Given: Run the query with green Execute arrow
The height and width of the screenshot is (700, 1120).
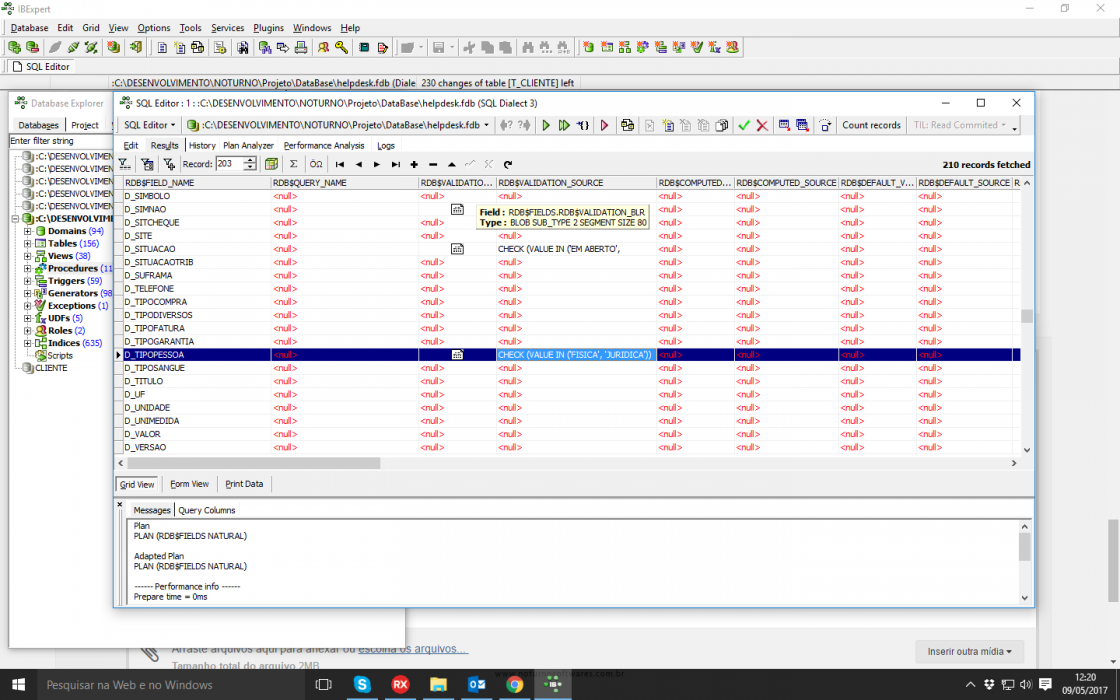Looking at the screenshot, I should 546,125.
